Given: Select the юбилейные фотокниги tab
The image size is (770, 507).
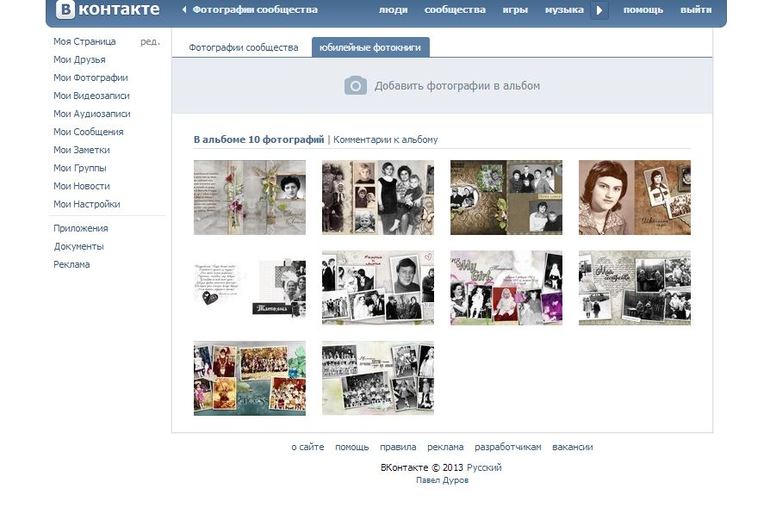Looking at the screenshot, I should point(370,48).
